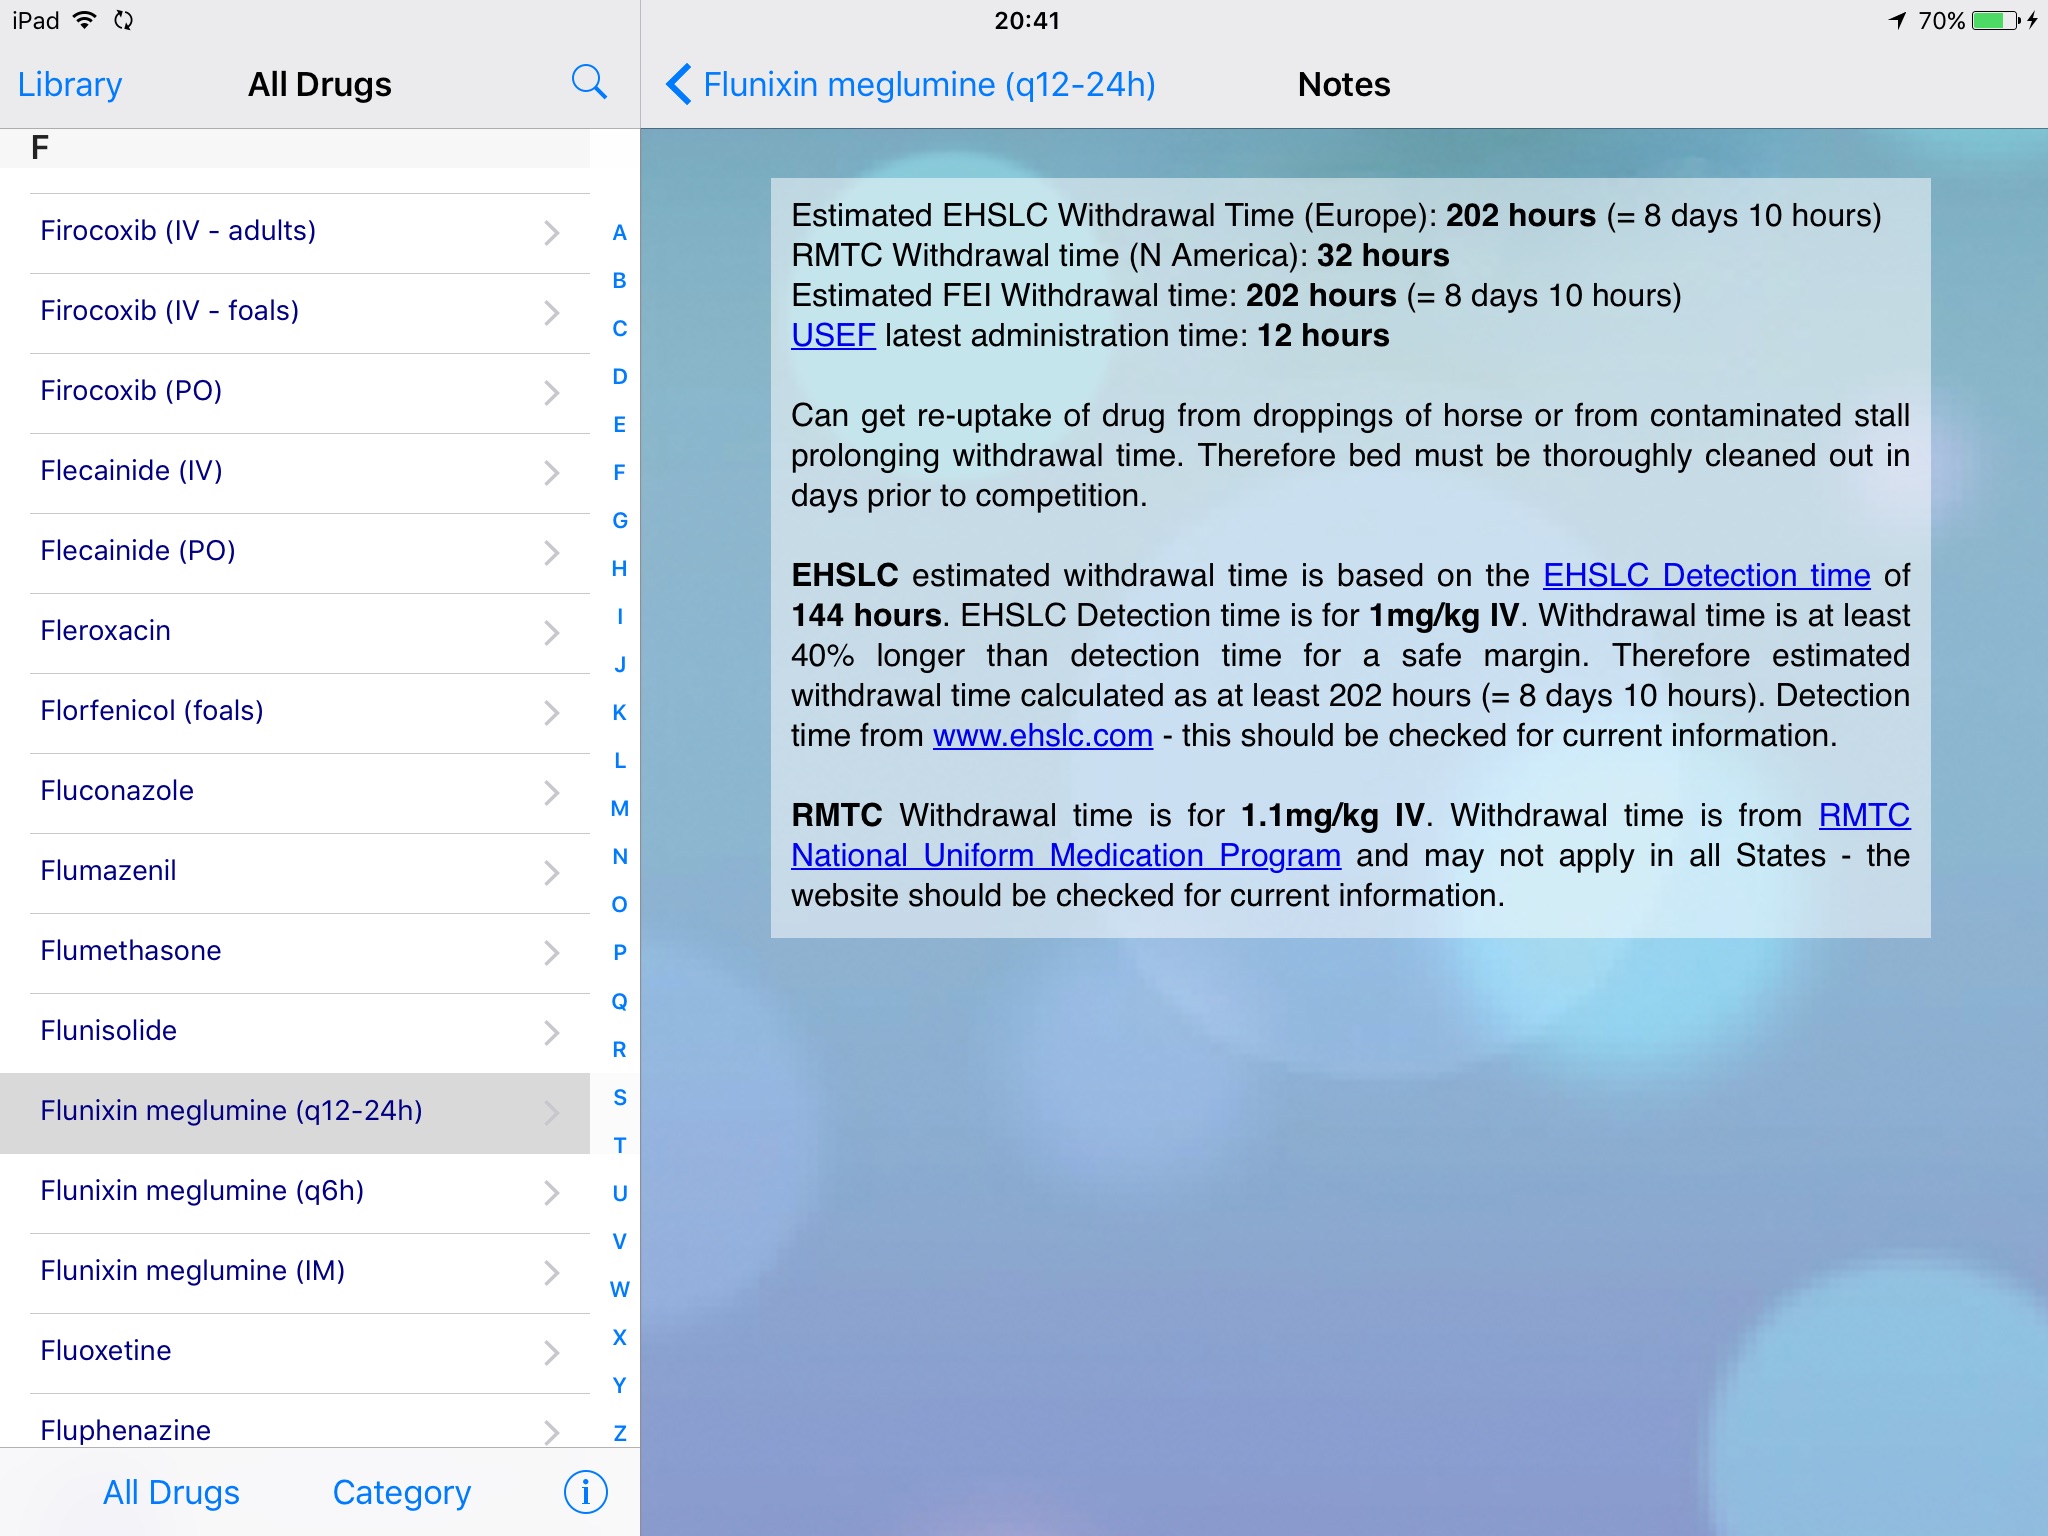Jump to letter A in index

click(620, 233)
